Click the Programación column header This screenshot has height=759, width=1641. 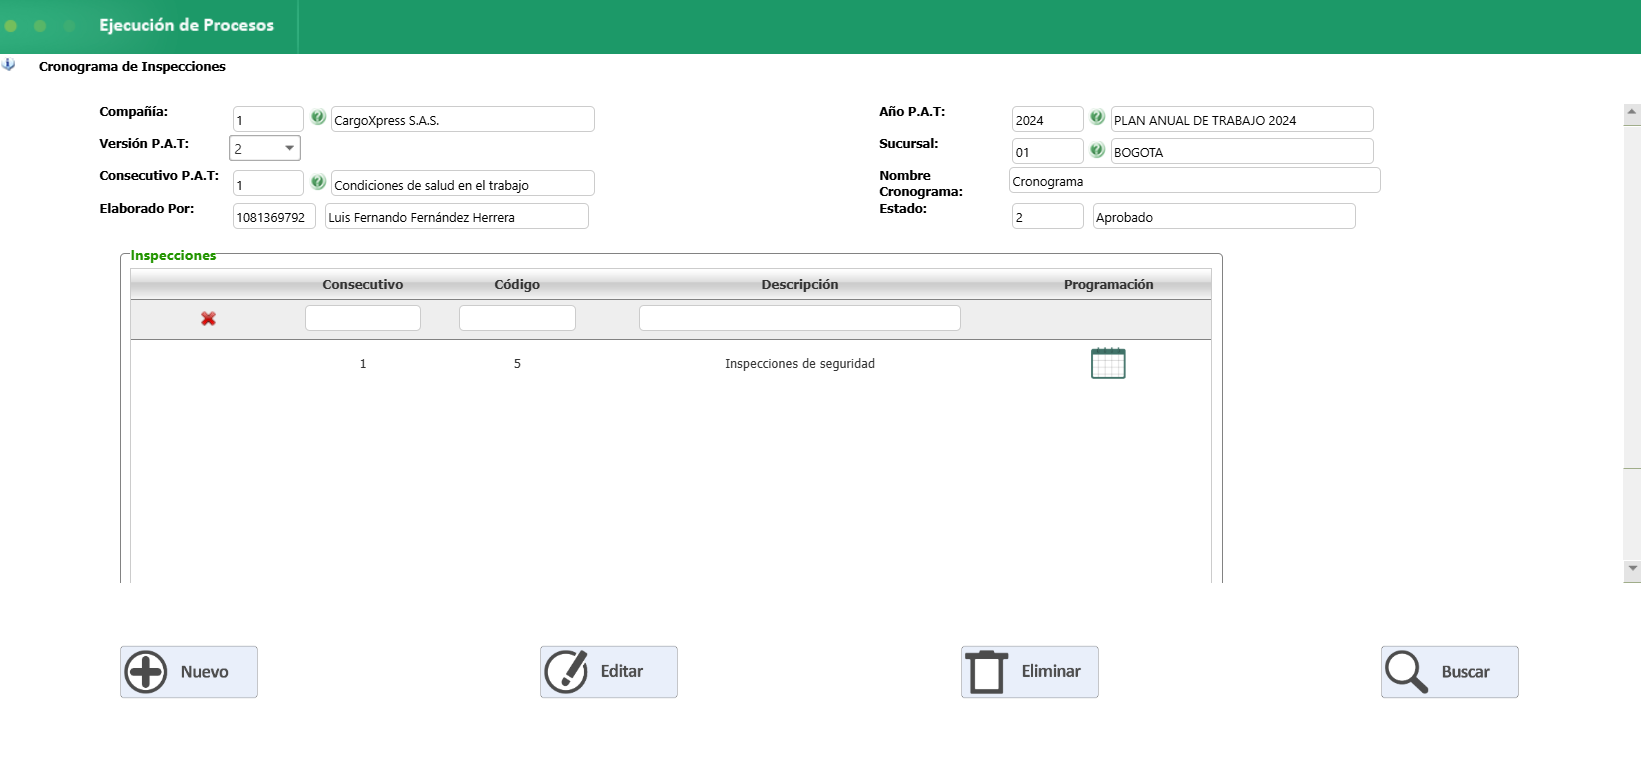(1108, 285)
